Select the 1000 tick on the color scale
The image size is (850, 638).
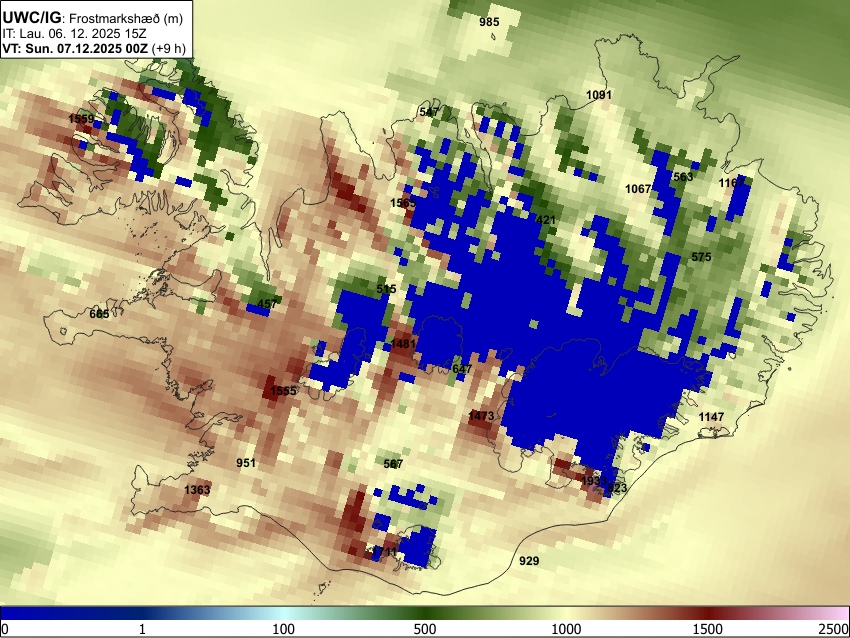[566, 629]
